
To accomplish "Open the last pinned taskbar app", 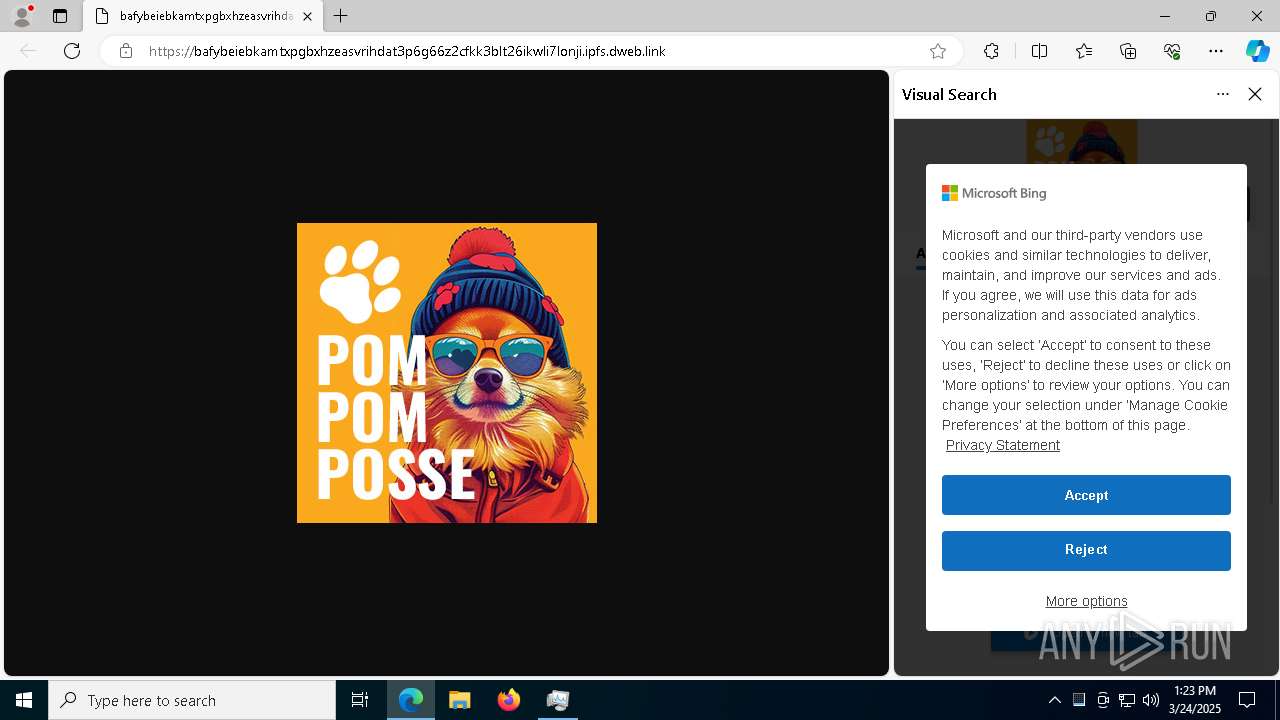I will 558,700.
